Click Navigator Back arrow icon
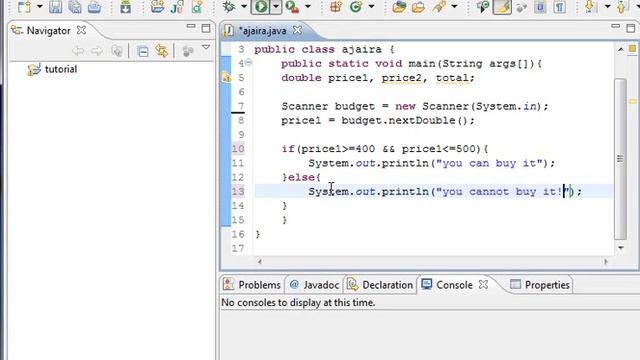 tap(78, 51)
